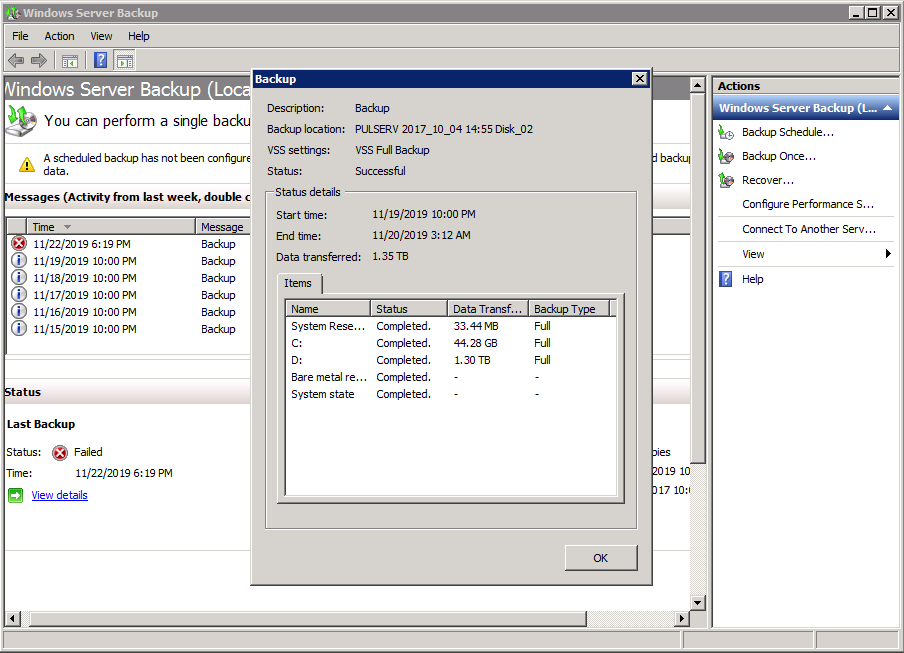Open the Help menu in menu bar
The width and height of the screenshot is (904, 653).
point(138,36)
